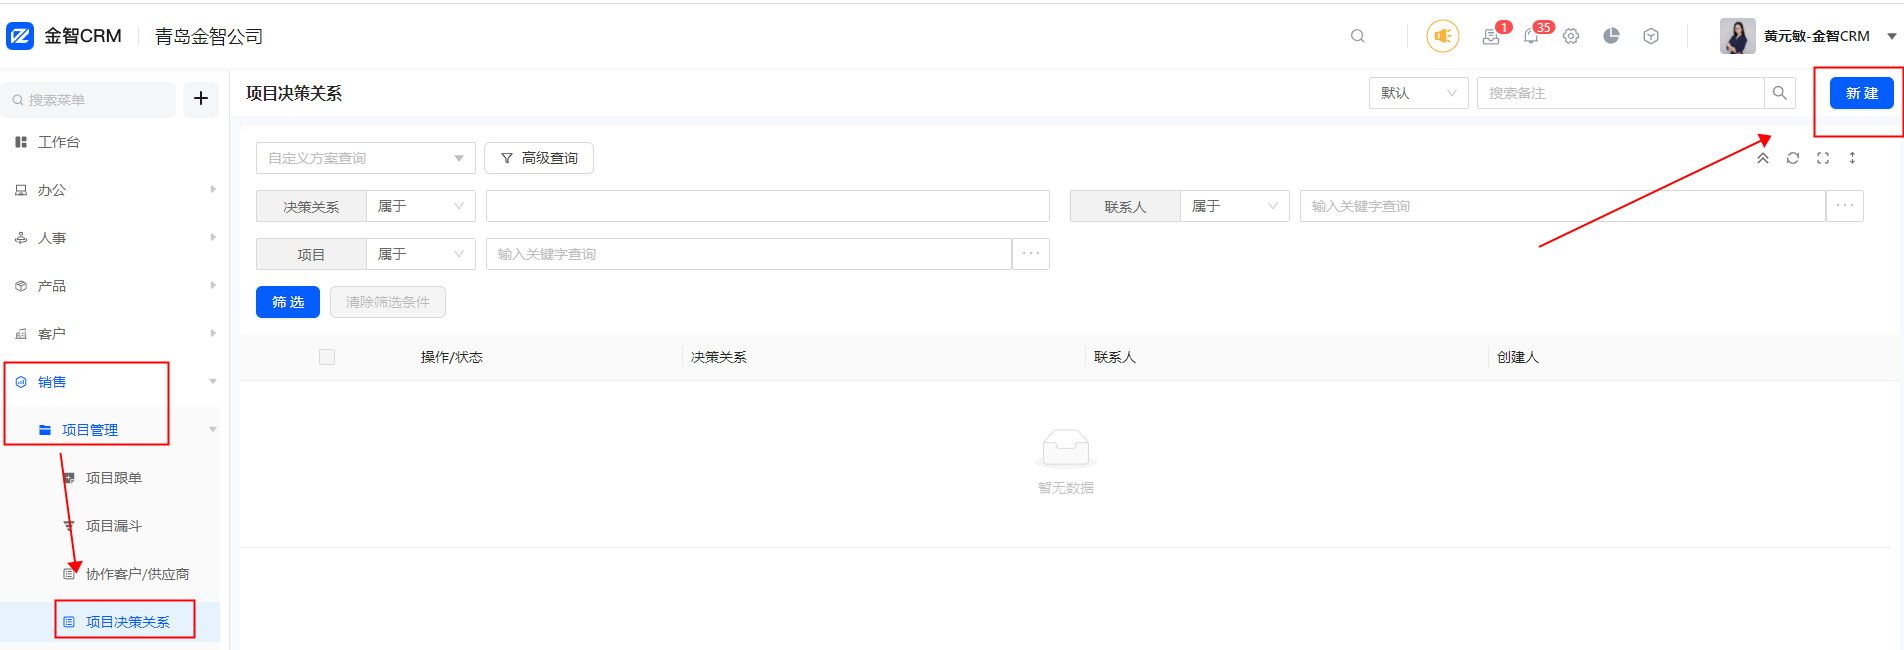Open 自定义方案查询 dropdown
This screenshot has width=1904, height=650.
coord(366,158)
